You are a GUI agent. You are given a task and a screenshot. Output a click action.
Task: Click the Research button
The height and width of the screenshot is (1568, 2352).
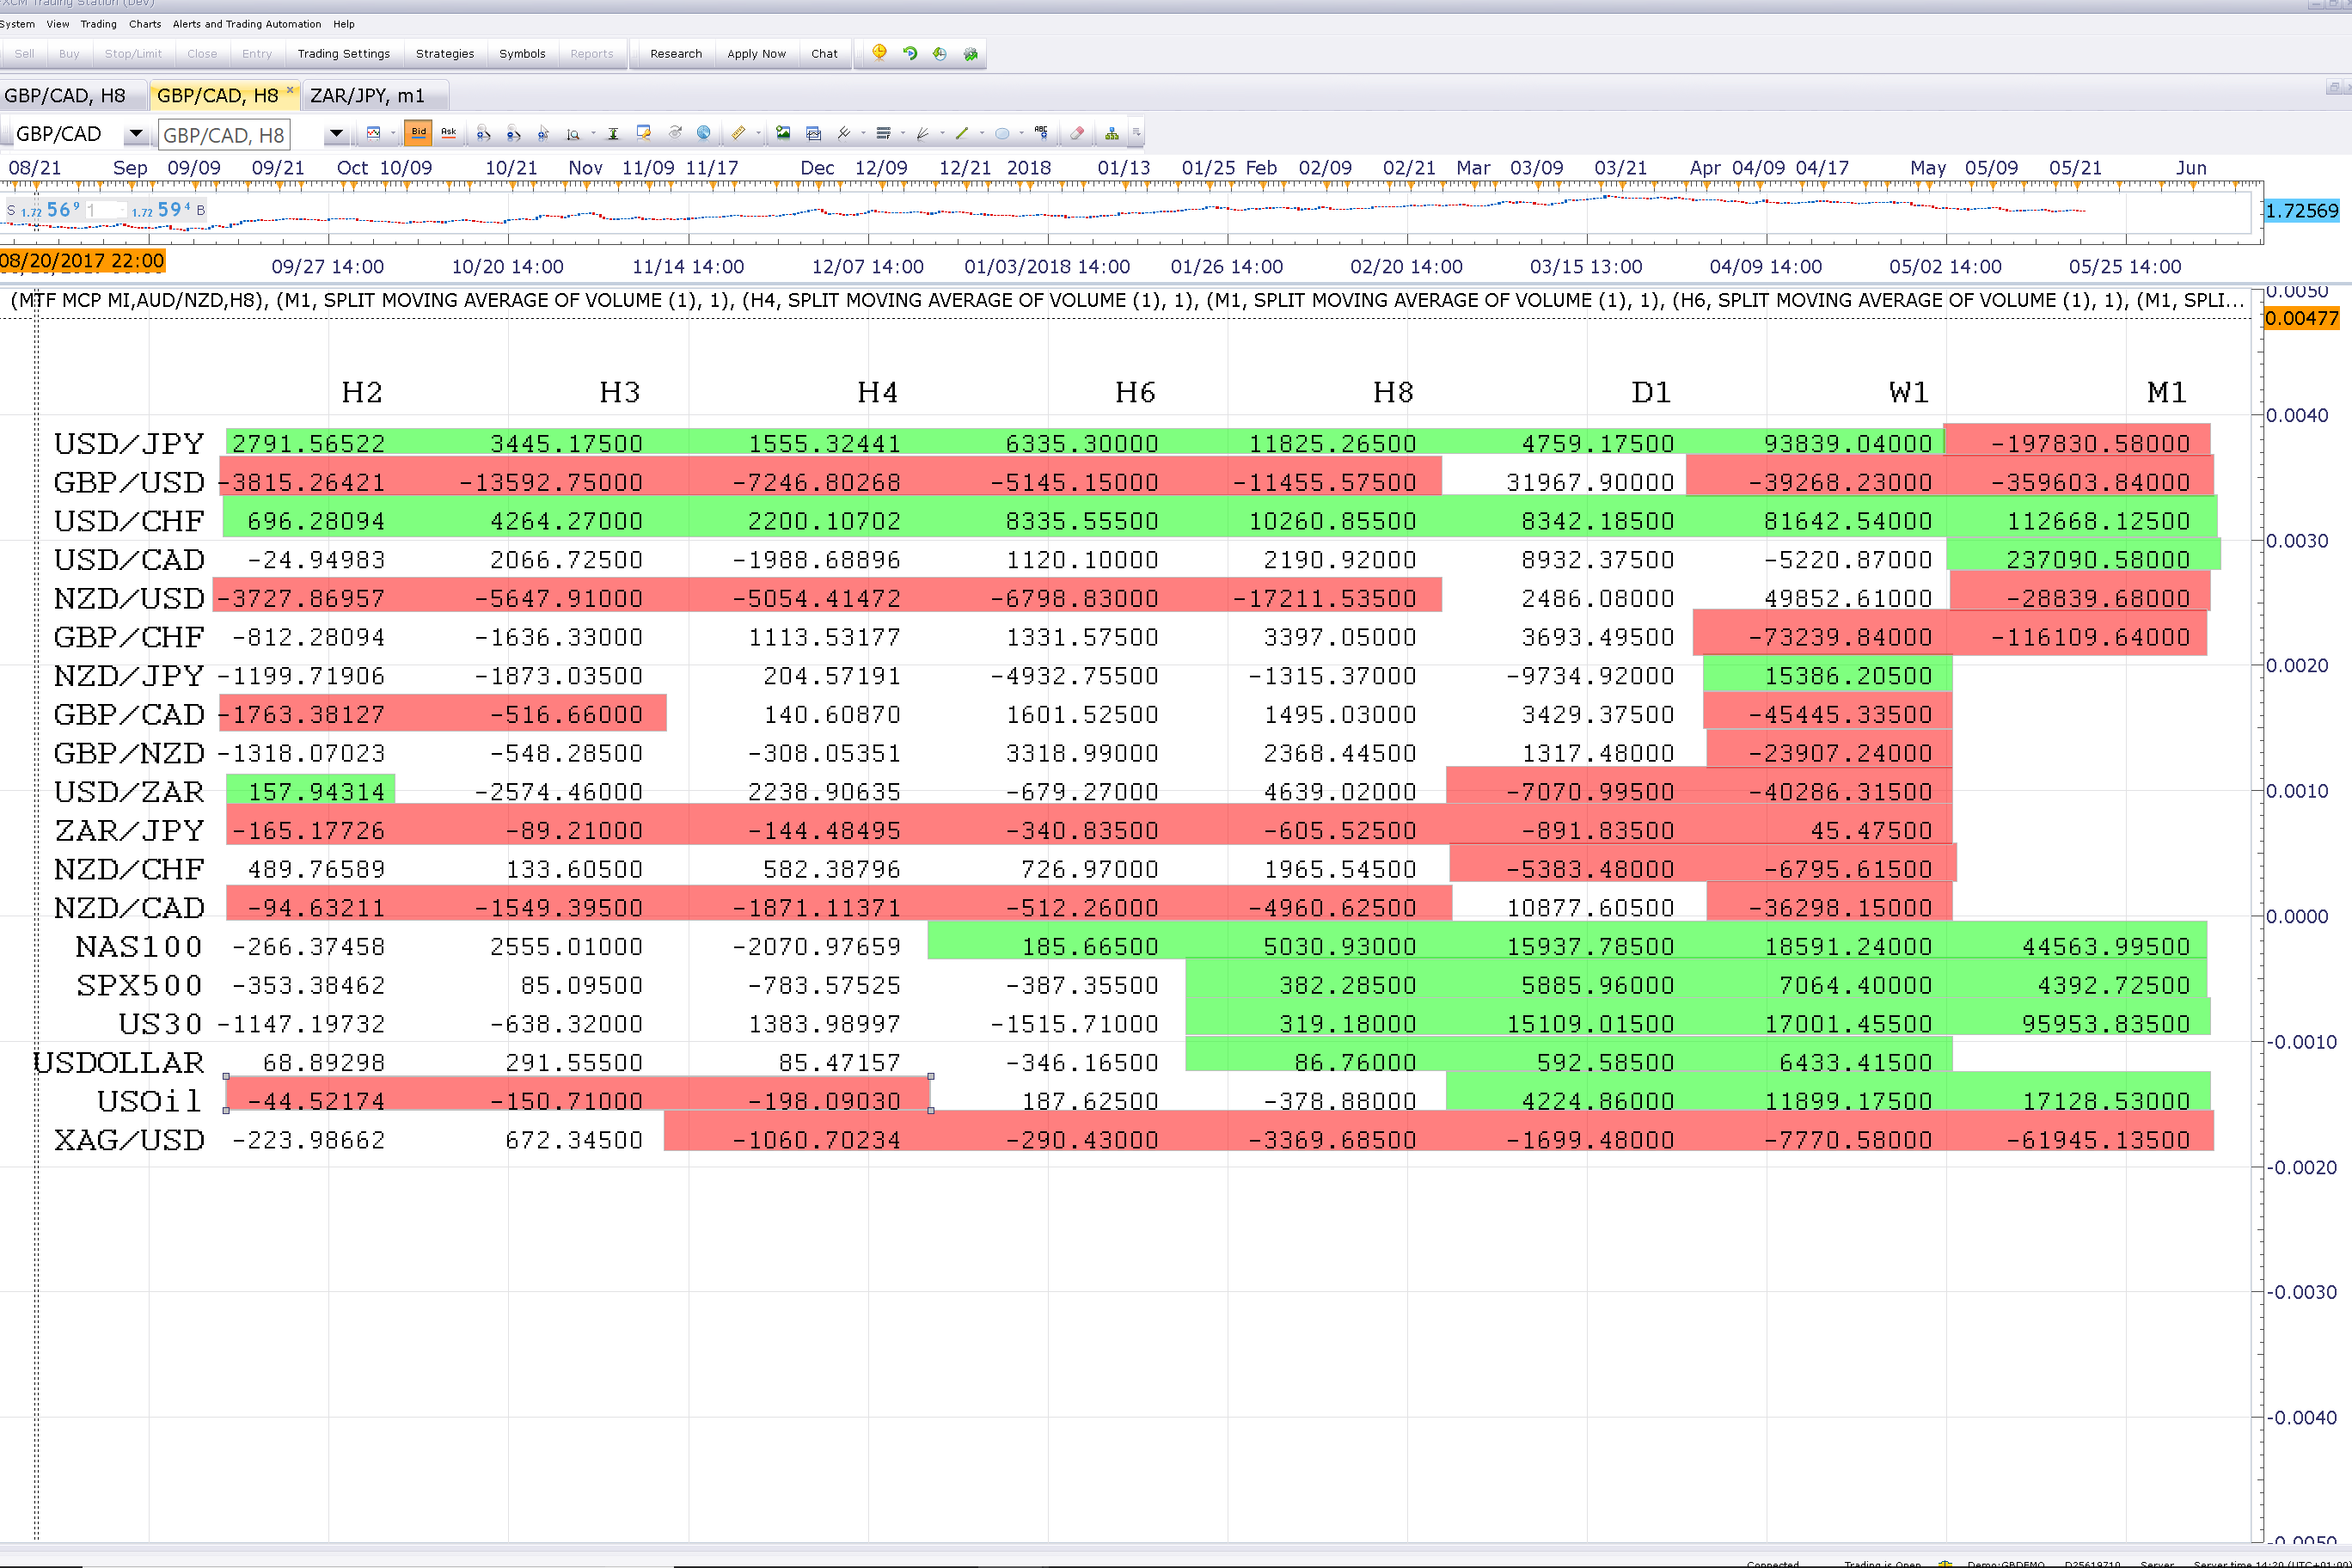[x=676, y=54]
